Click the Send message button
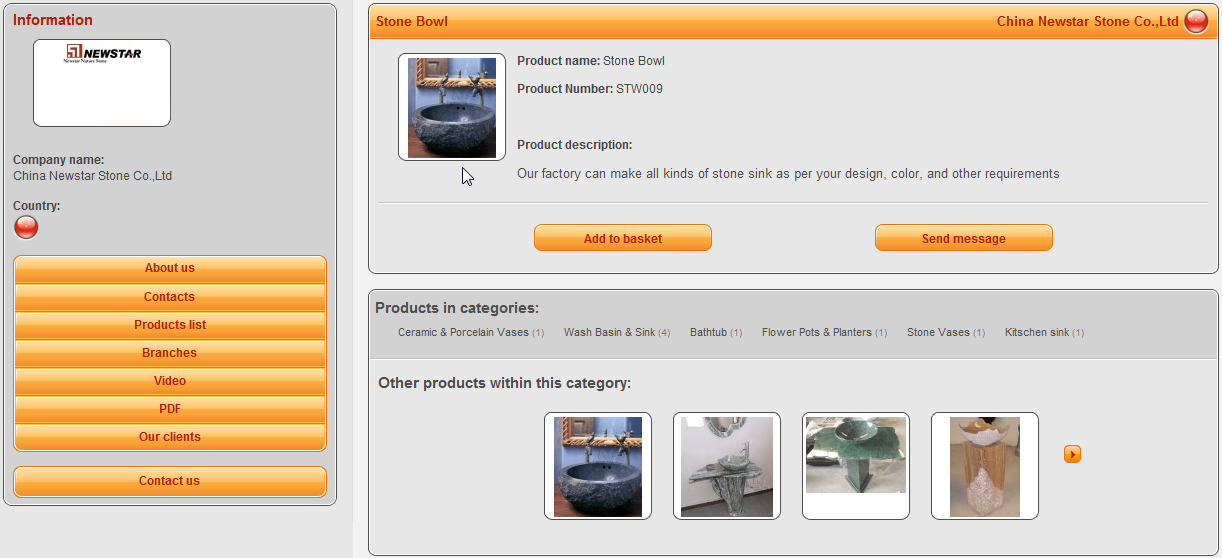 (964, 238)
